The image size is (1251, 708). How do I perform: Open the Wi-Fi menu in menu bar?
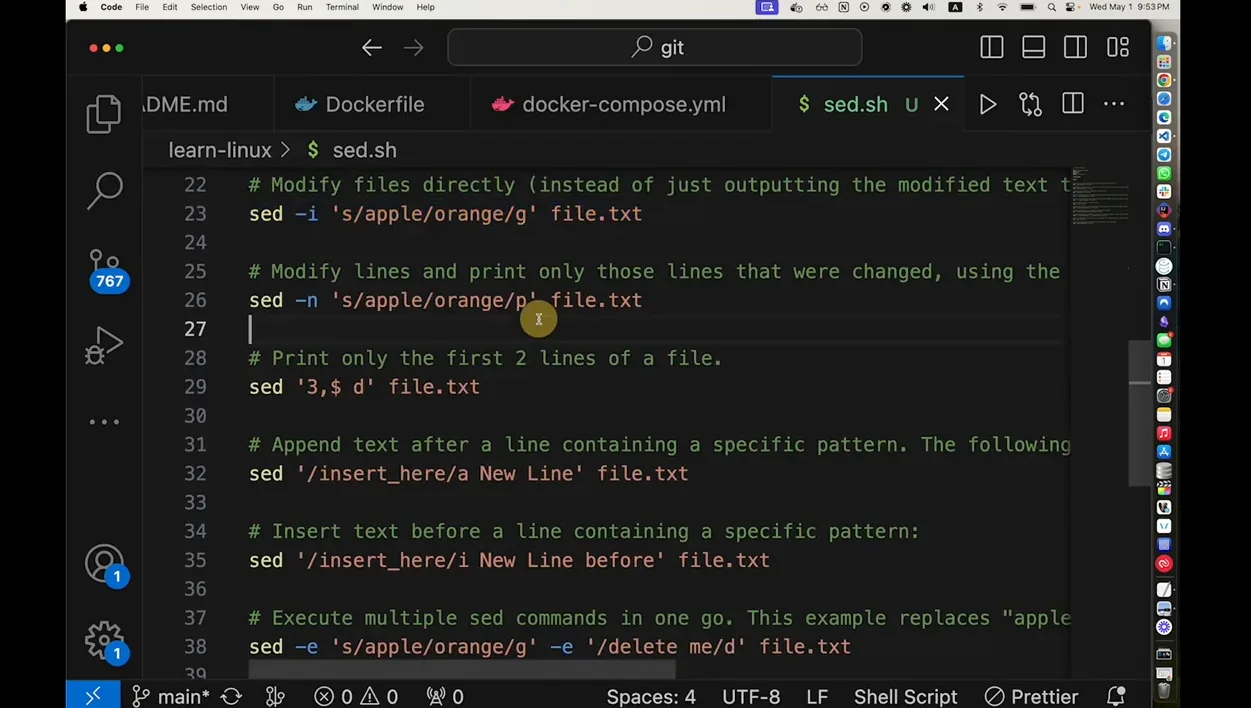tap(1002, 7)
